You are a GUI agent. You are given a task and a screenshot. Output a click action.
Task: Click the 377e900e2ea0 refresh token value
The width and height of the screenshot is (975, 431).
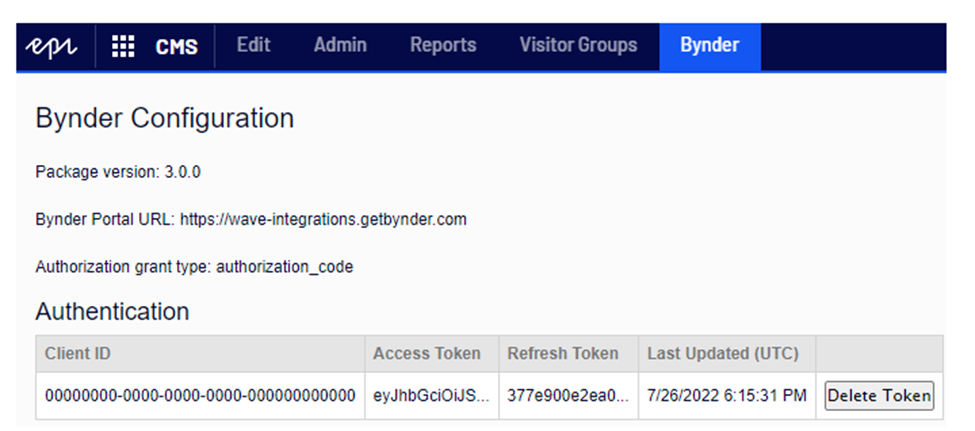tap(568, 396)
